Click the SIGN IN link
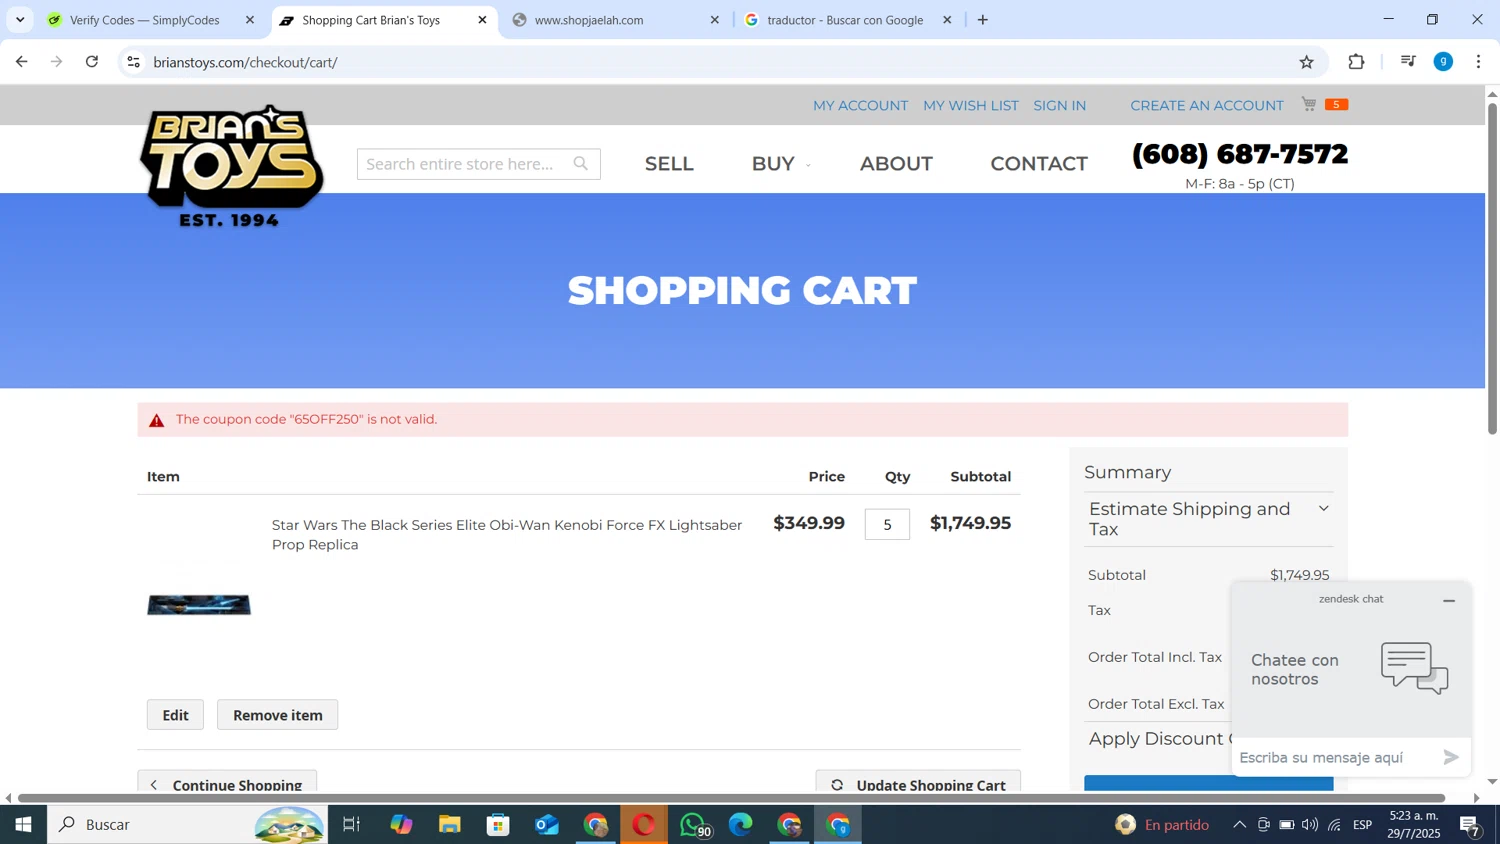Viewport: 1500px width, 844px height. 1059,106
